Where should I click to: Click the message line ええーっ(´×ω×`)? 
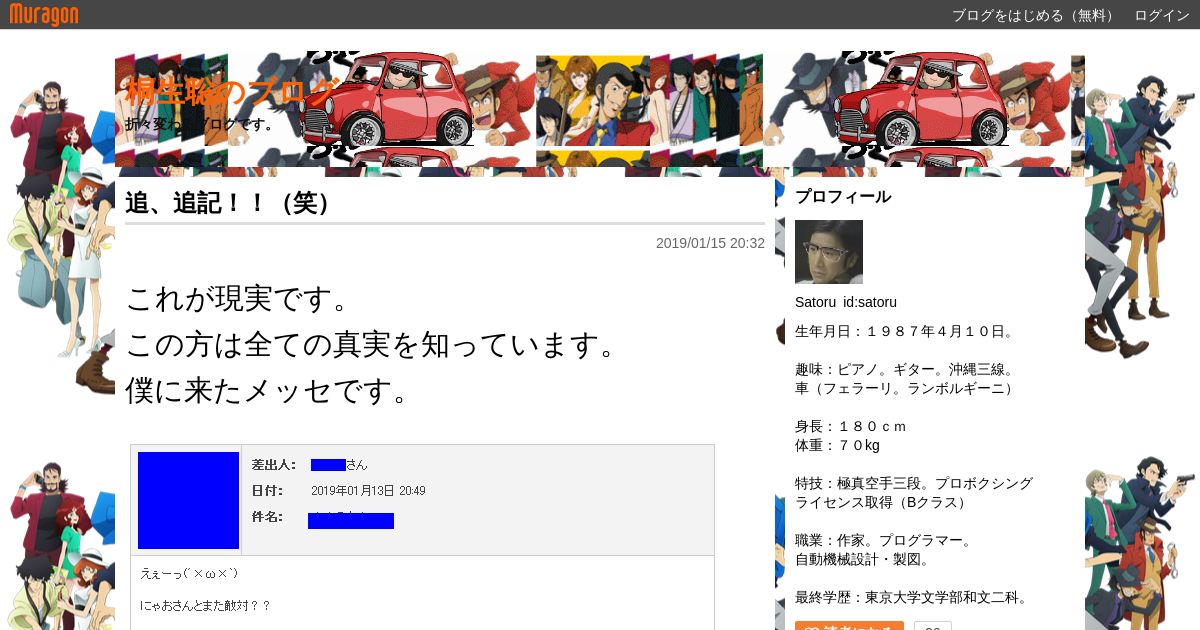point(190,574)
